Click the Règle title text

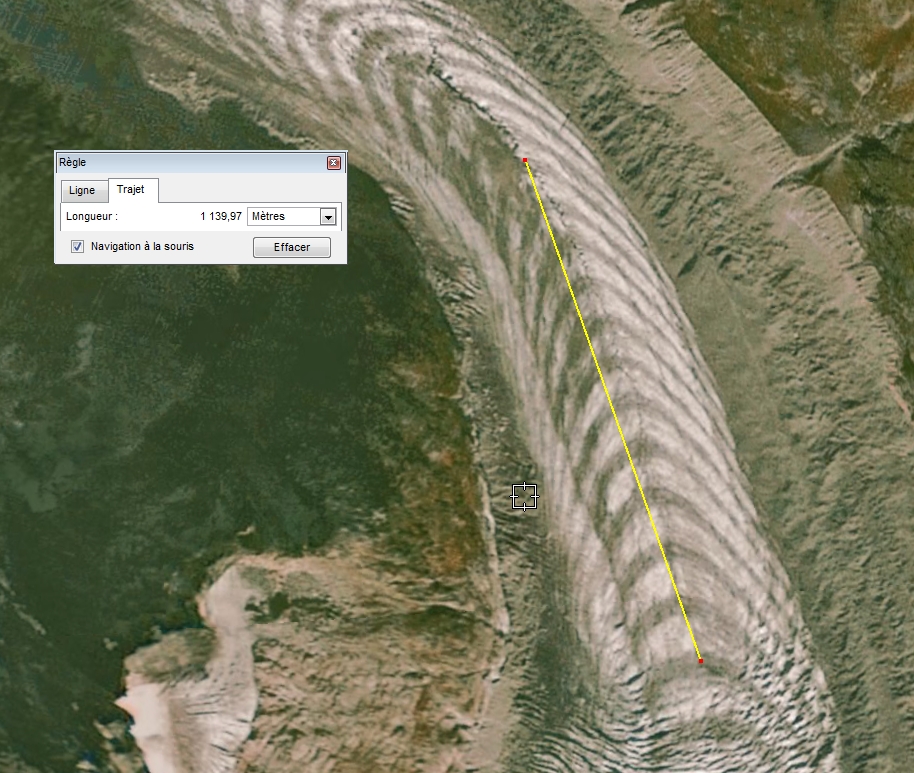72,162
